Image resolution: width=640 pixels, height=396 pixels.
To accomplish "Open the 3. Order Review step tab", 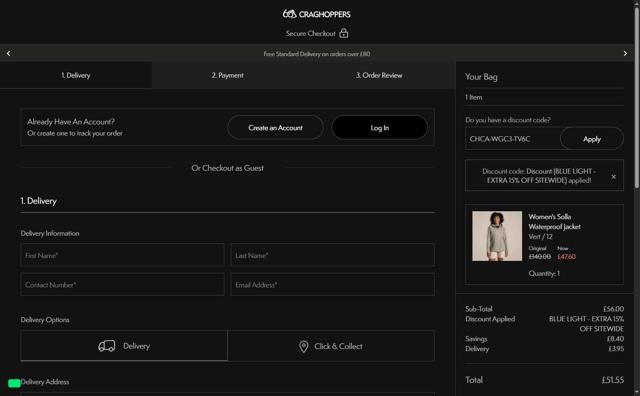I will pos(379,75).
